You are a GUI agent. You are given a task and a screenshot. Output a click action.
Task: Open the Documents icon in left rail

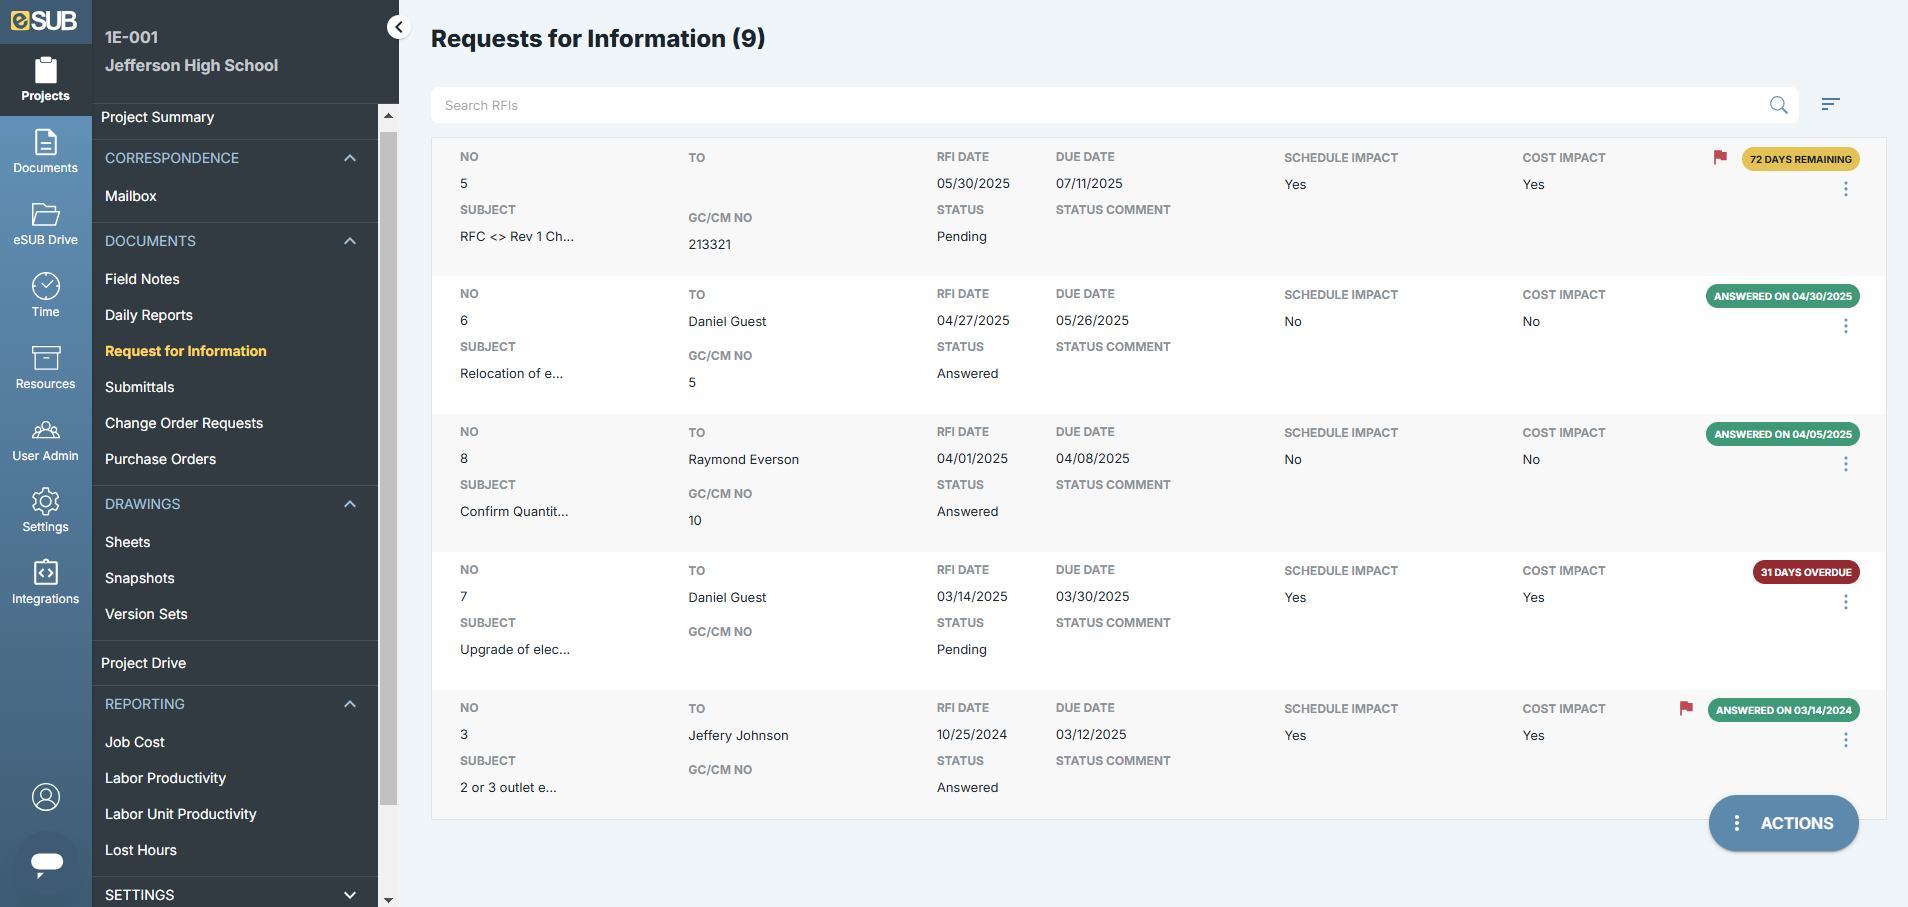[x=45, y=151]
